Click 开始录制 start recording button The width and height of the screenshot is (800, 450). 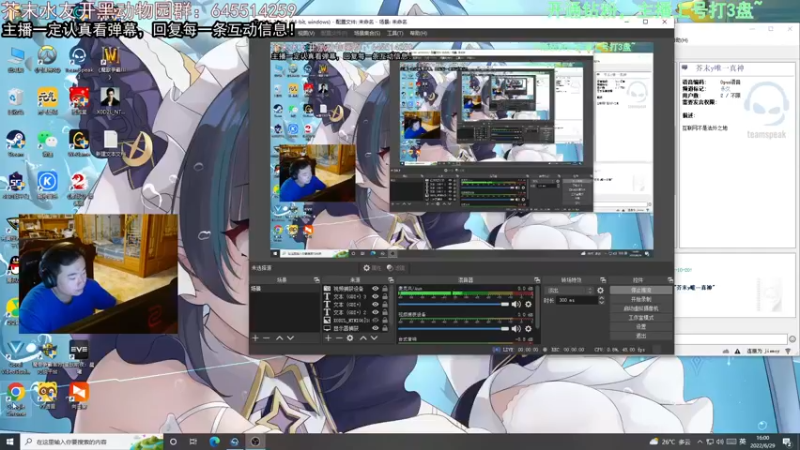641,299
